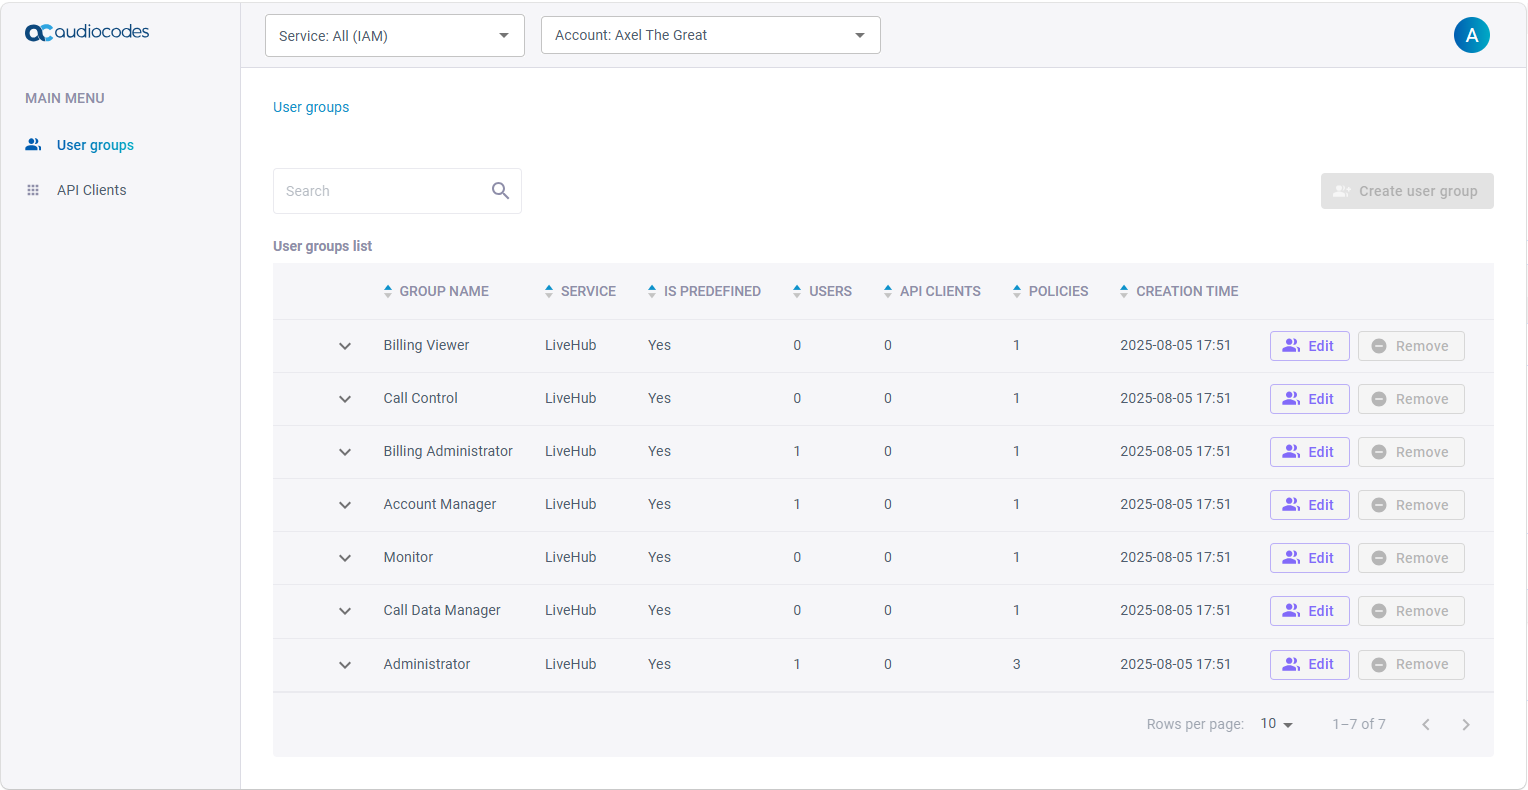Viewport: 1528px width, 790px height.
Task: Sort by Group Name arrows
Action: [x=388, y=291]
